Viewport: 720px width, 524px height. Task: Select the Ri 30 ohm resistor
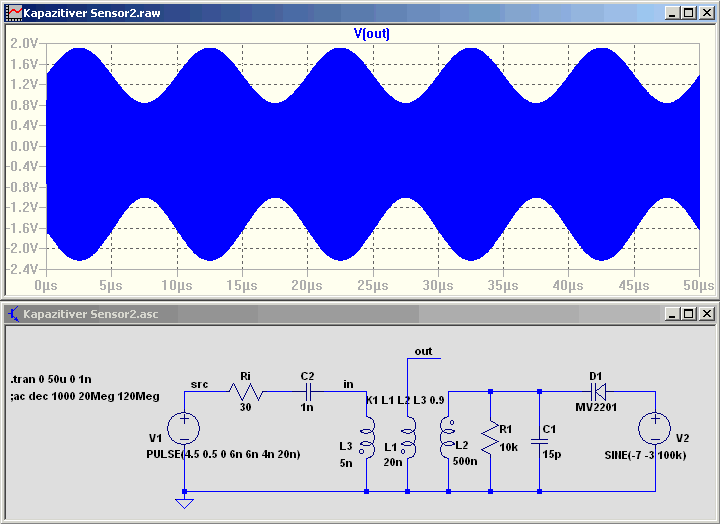pos(246,392)
